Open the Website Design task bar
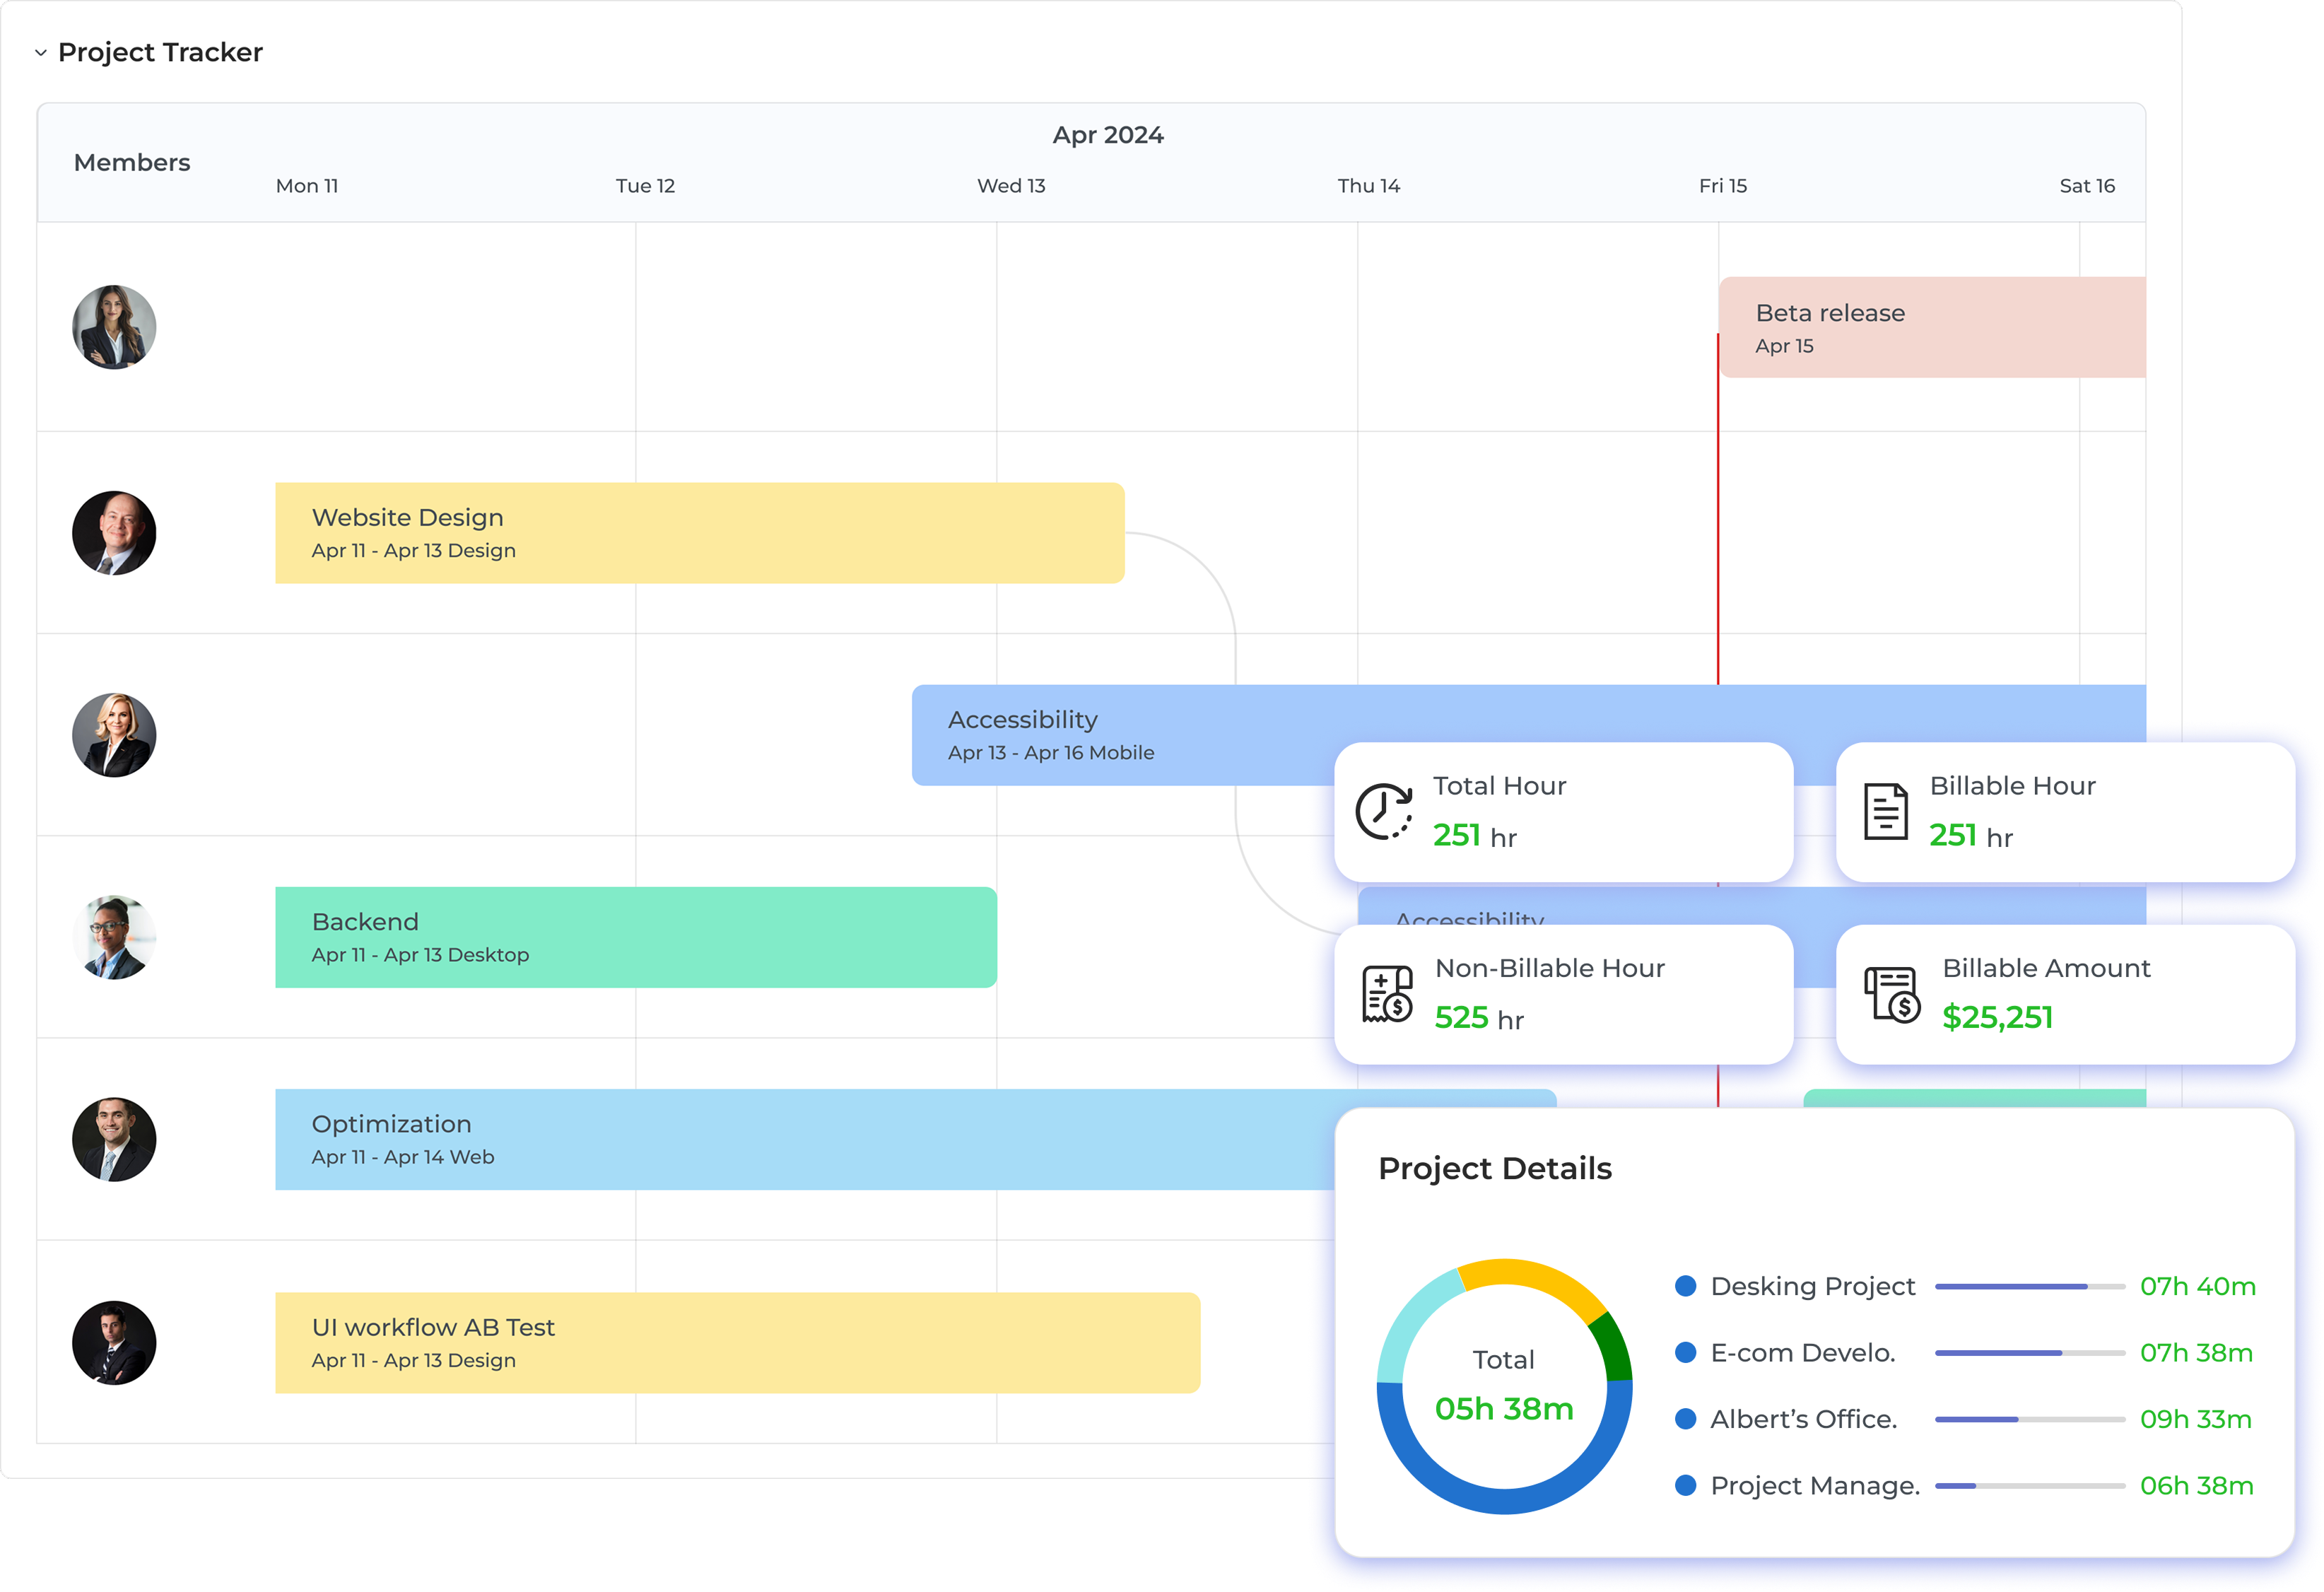The width and height of the screenshot is (2324, 1592). coord(699,533)
